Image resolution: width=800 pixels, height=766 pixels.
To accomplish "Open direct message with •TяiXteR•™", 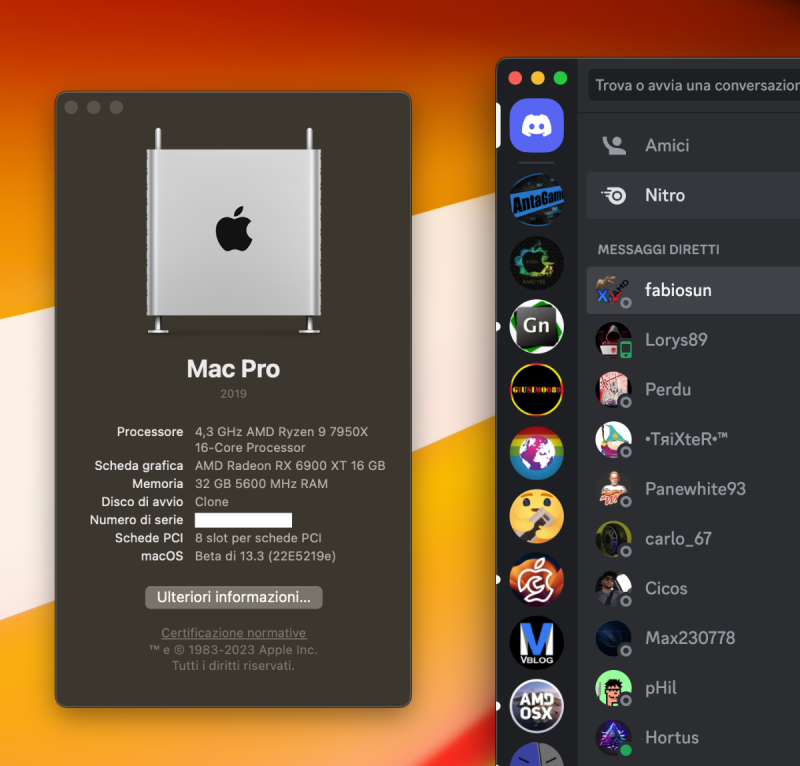I will click(693, 439).
